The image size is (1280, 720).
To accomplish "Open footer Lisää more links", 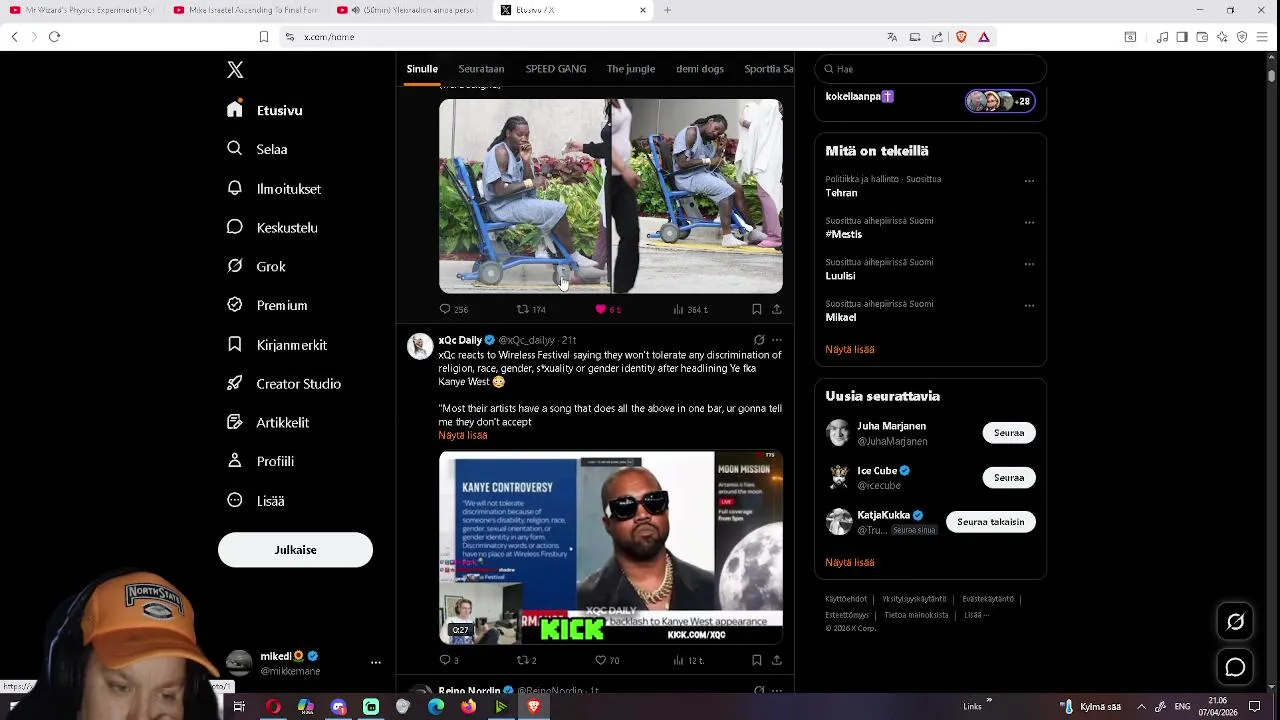I will coord(976,615).
